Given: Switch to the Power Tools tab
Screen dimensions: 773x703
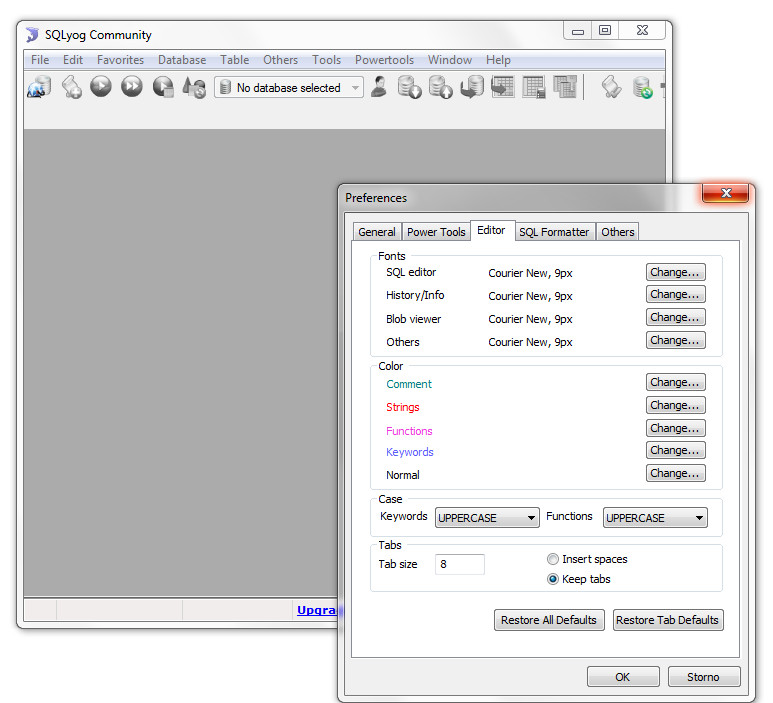Looking at the screenshot, I should click(x=436, y=232).
